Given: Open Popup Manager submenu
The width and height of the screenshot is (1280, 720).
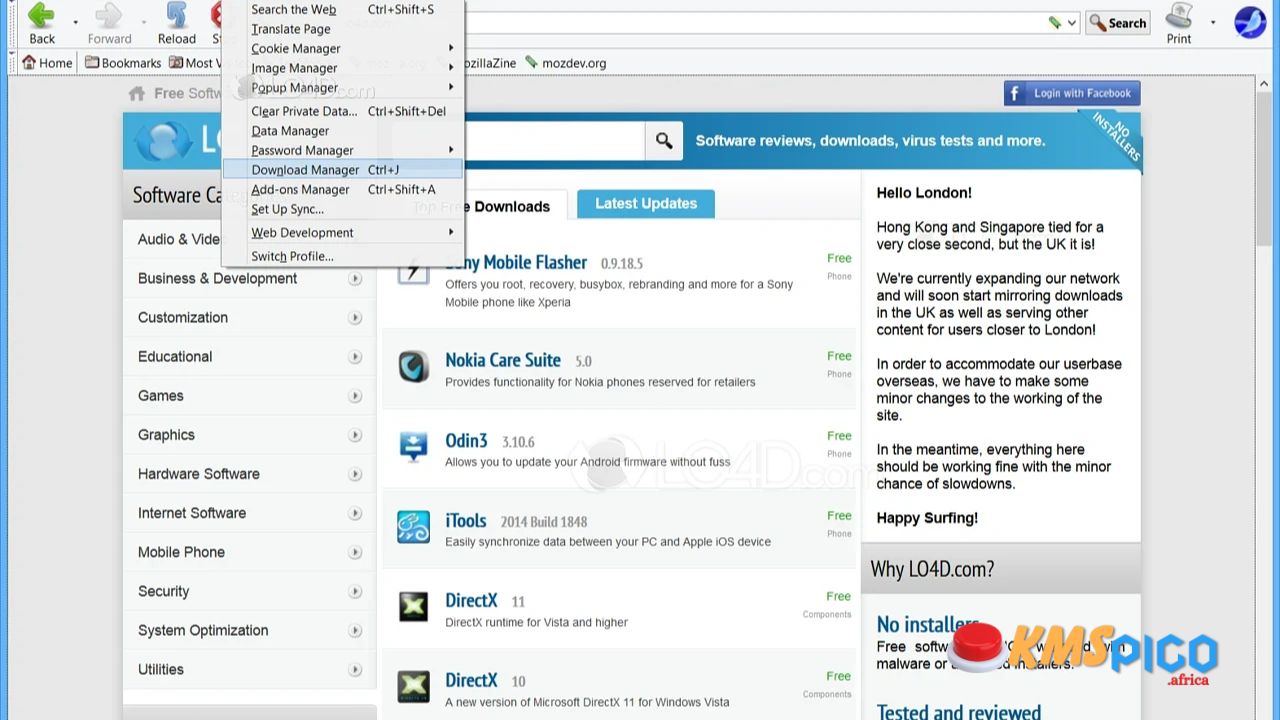Looking at the screenshot, I should click(342, 87).
